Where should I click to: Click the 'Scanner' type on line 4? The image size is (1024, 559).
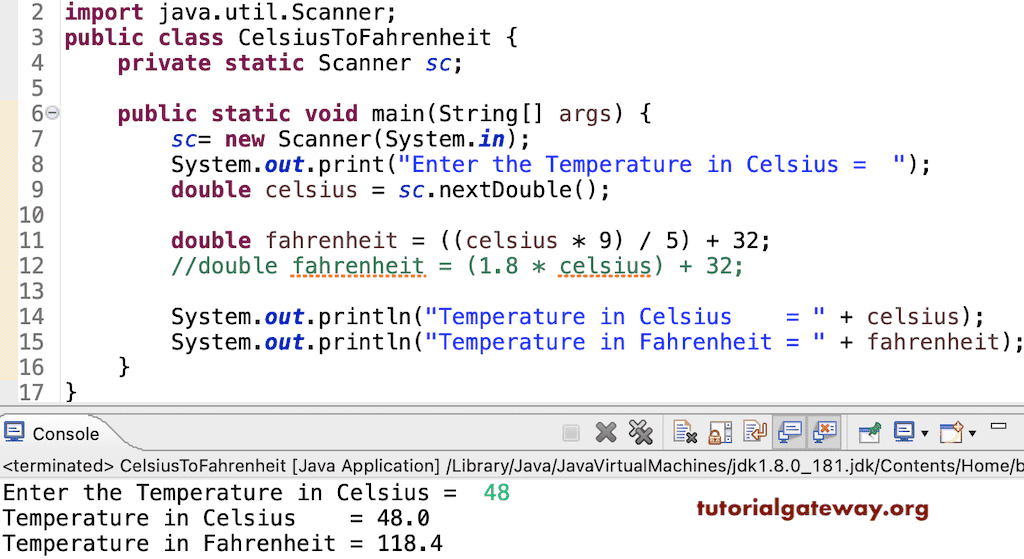[x=364, y=63]
